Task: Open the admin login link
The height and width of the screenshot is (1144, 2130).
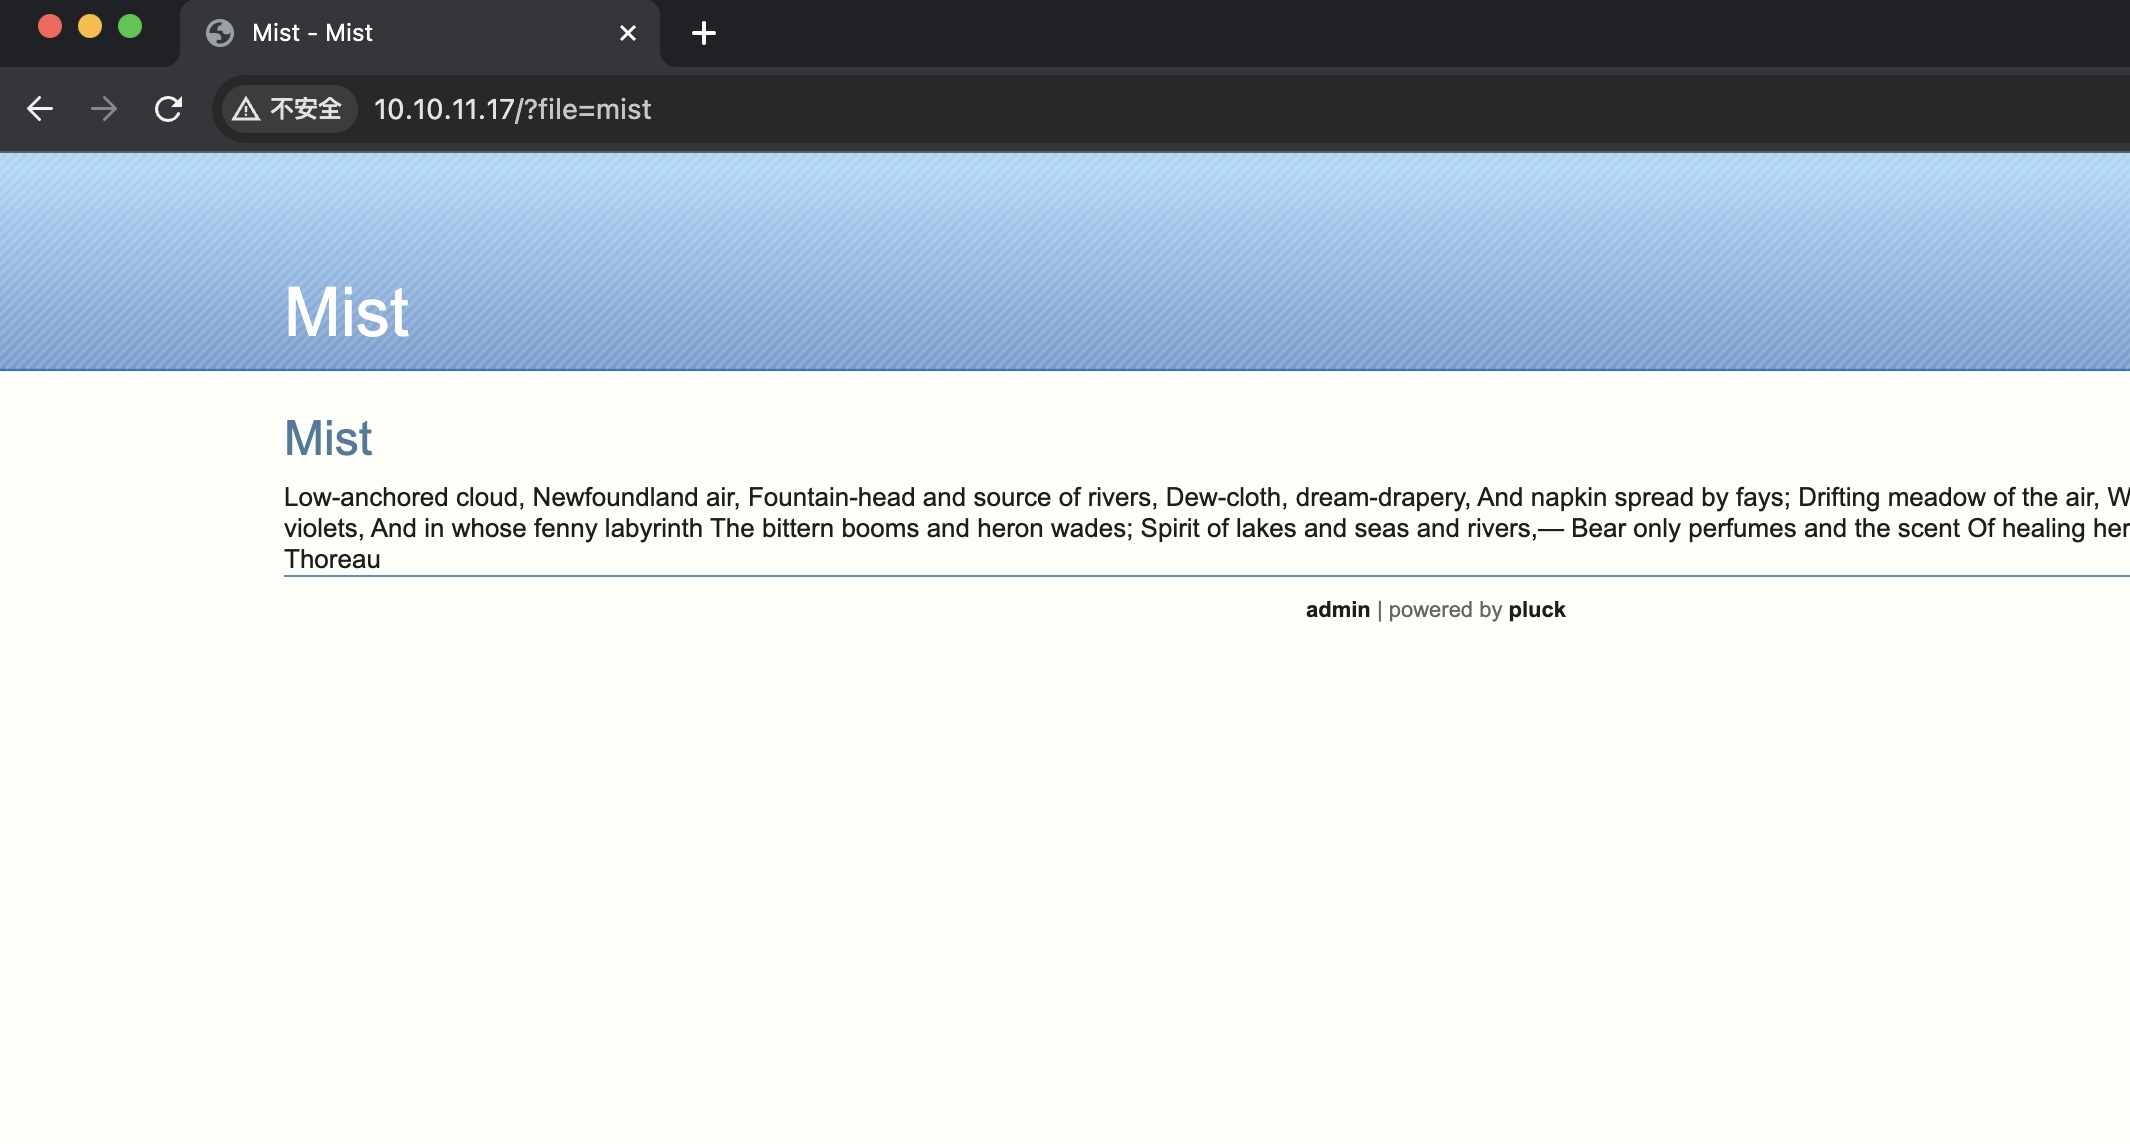Action: click(1337, 610)
